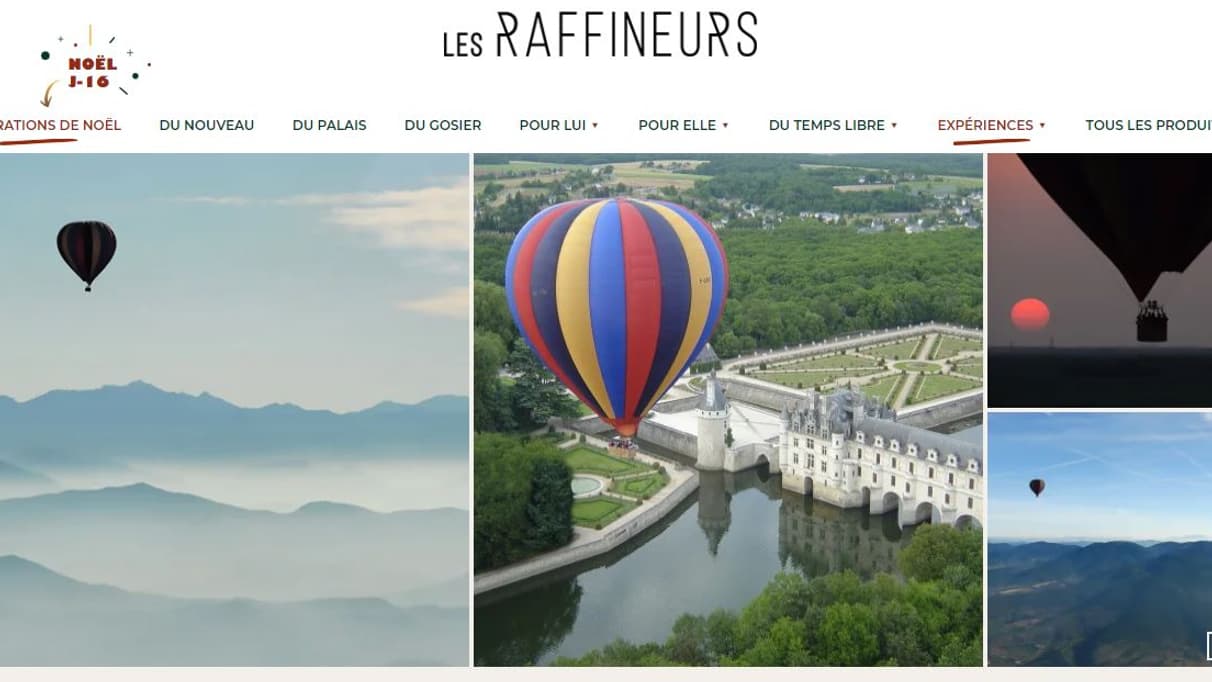Open Décorations de Noël category
The width and height of the screenshot is (1212, 682).
pyautogui.click(x=60, y=125)
